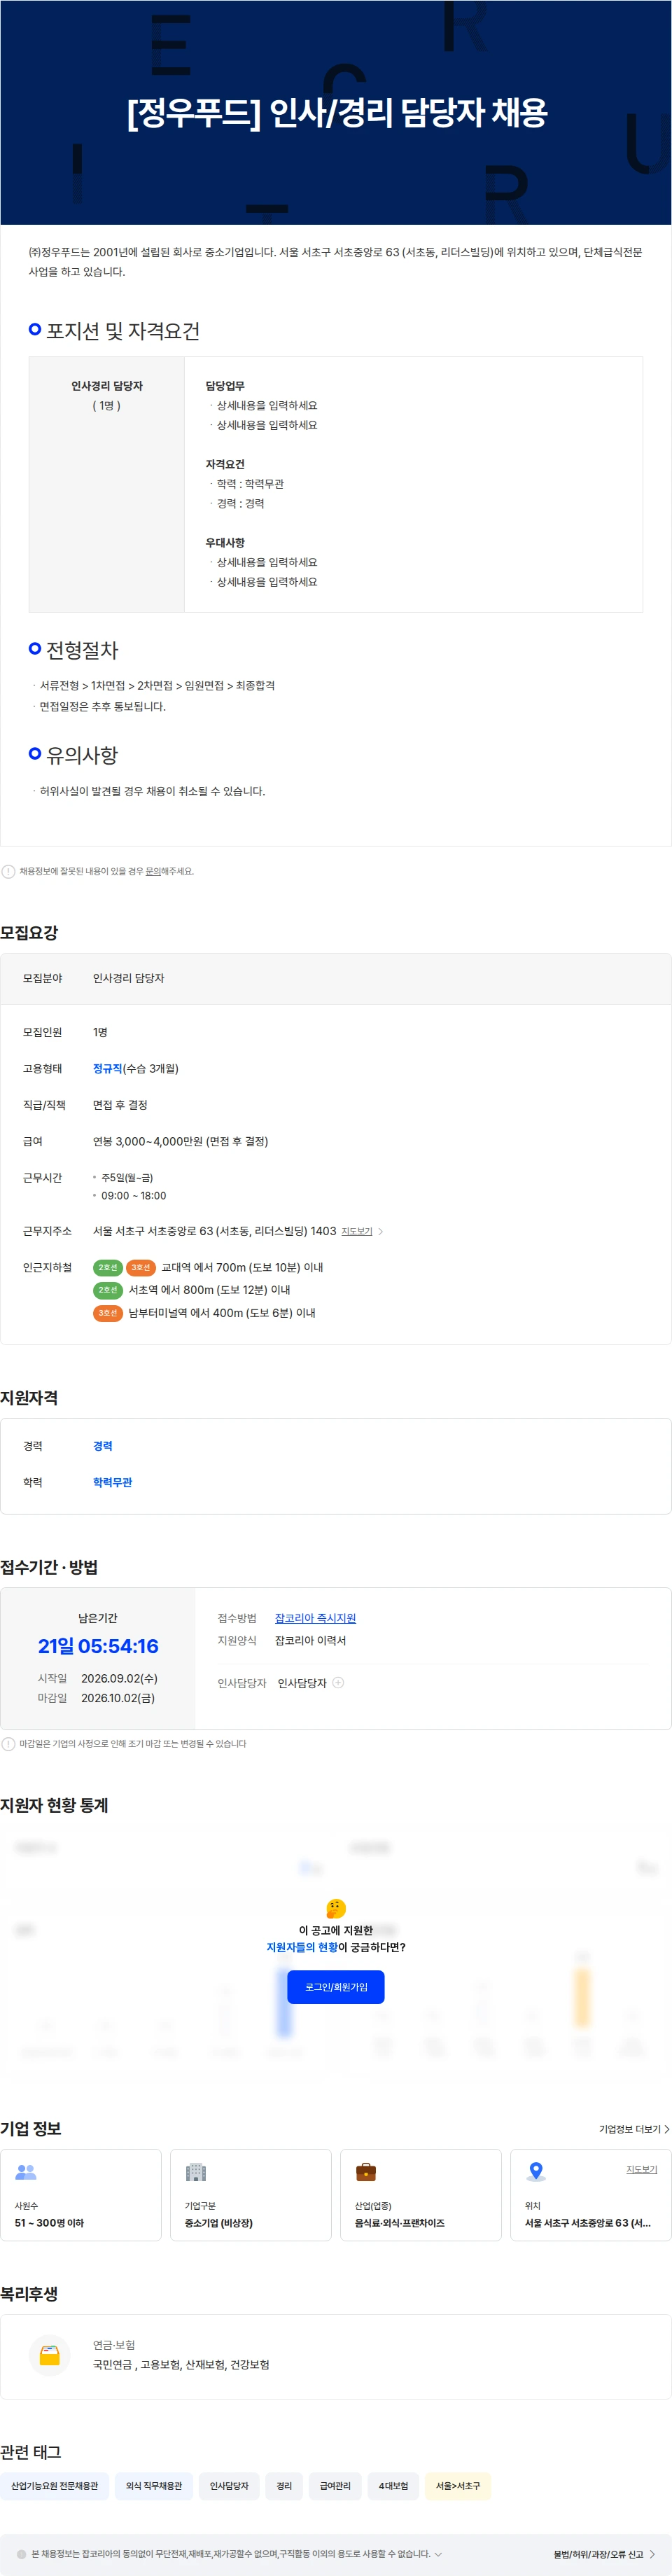672x2576 pixels.
Task: Select the 인사담당자 tag
Action: (x=229, y=2486)
